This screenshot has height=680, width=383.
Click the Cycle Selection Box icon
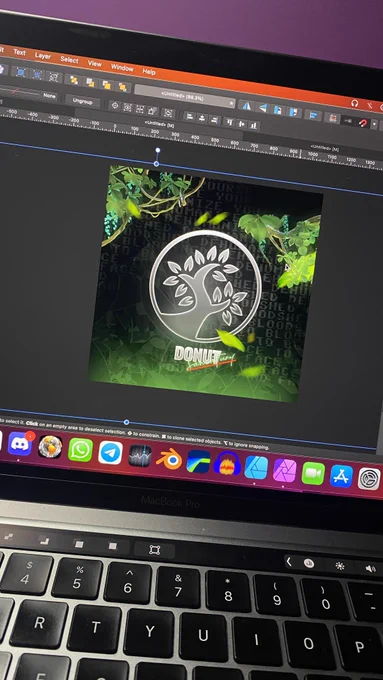click(168, 113)
